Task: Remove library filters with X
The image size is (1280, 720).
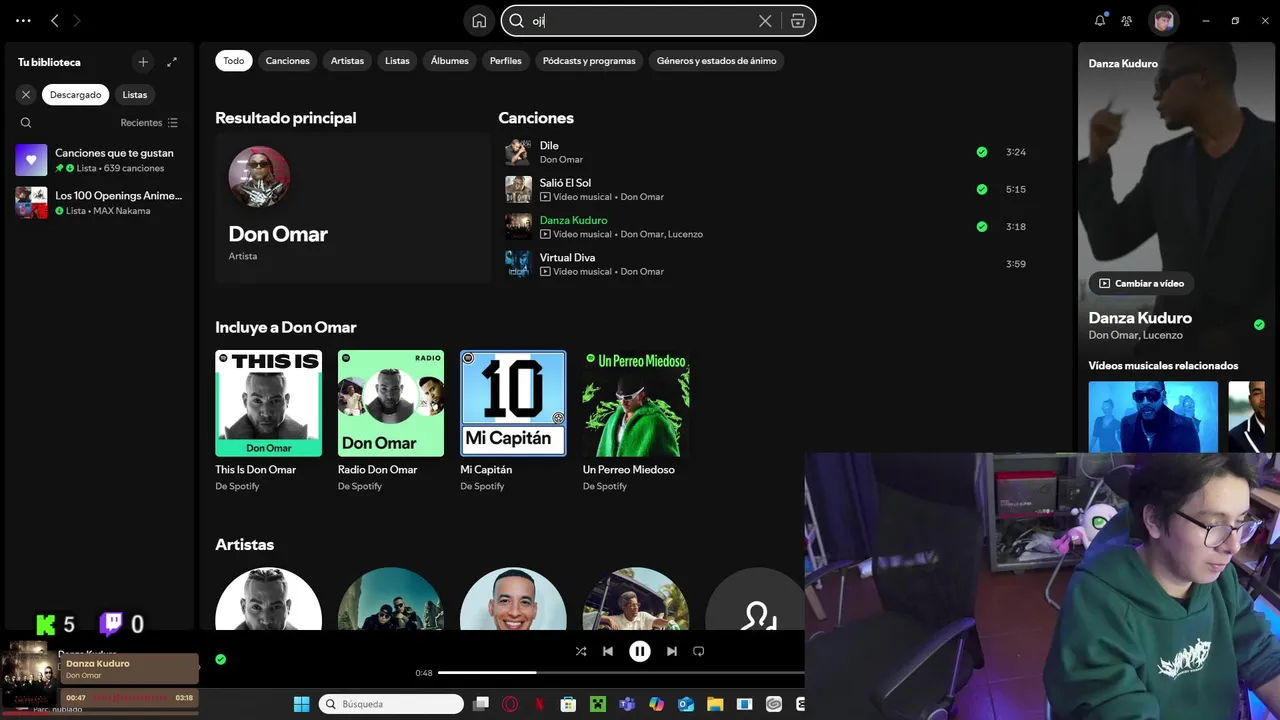Action: click(26, 95)
